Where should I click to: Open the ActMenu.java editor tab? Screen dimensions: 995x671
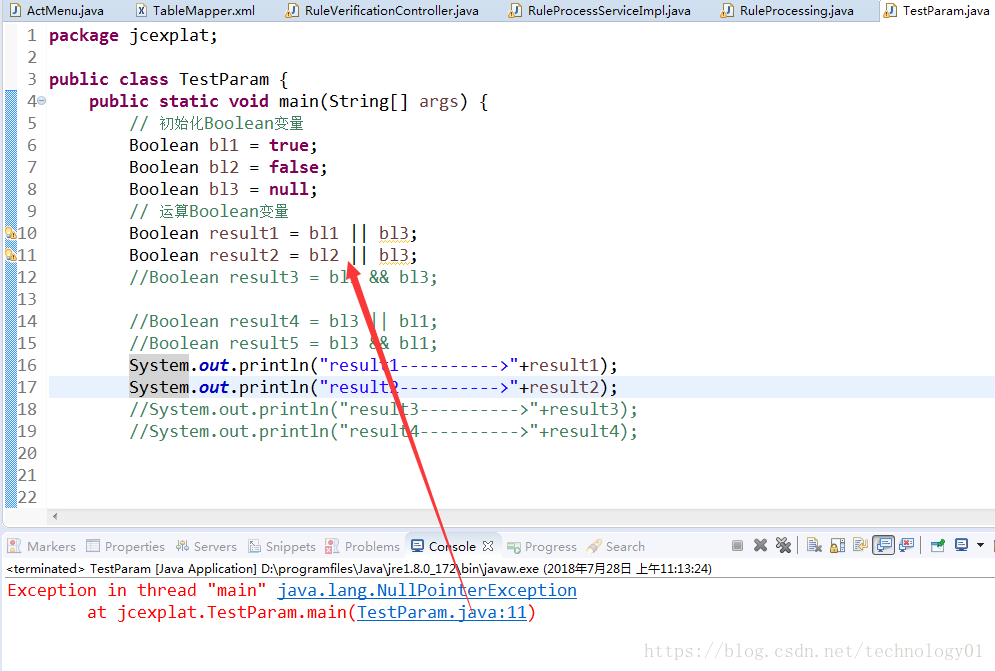coord(56,11)
